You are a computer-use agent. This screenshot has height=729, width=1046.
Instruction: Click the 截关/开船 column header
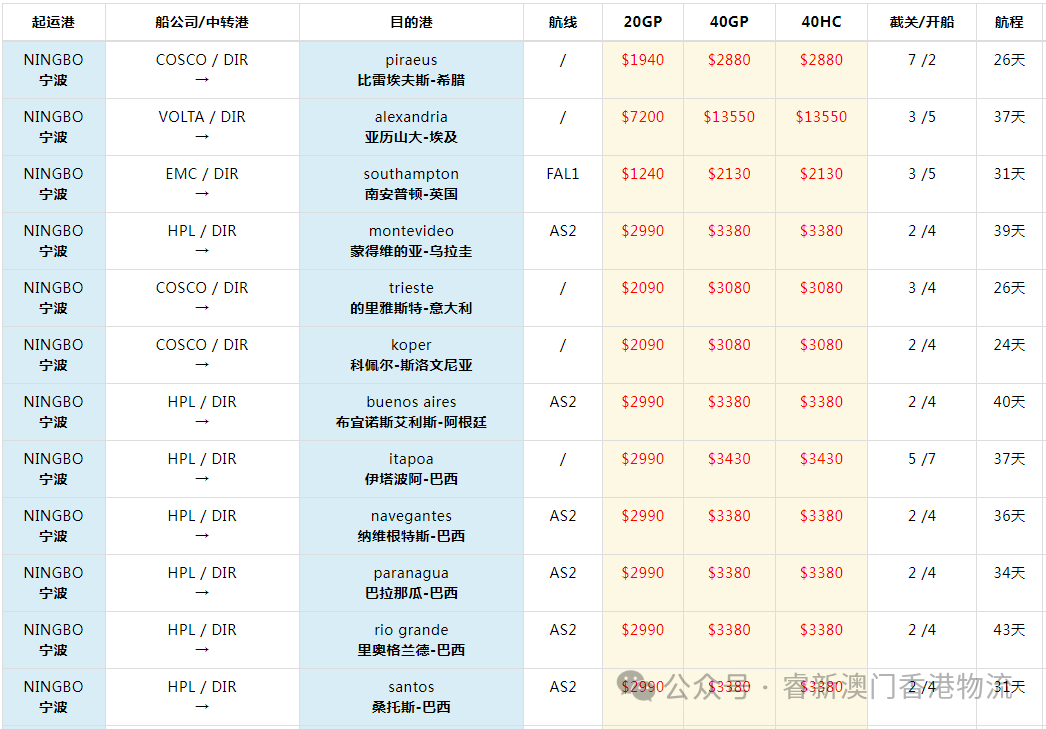point(922,22)
